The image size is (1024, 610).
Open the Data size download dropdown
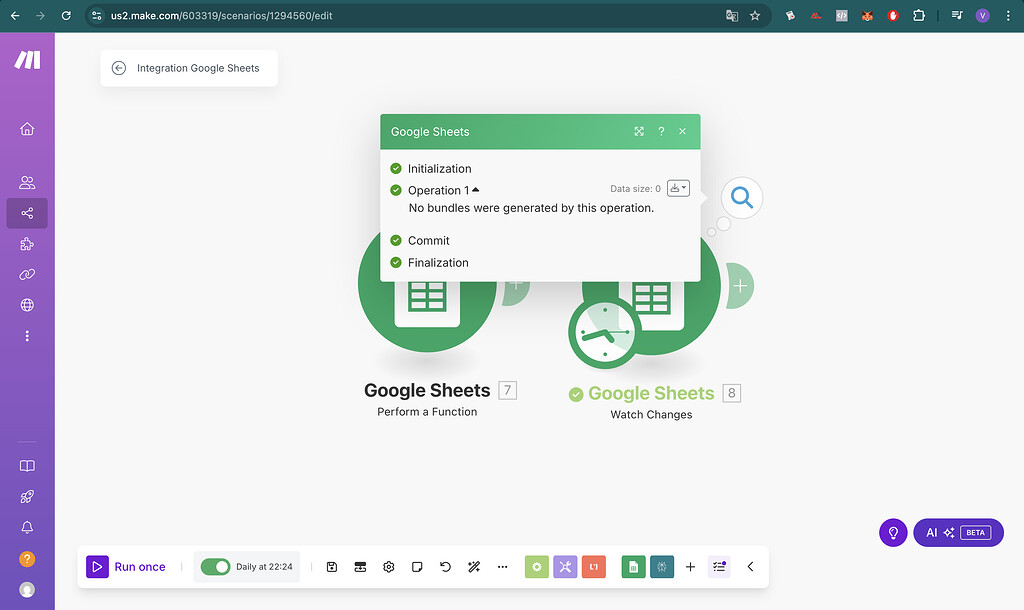(x=677, y=188)
